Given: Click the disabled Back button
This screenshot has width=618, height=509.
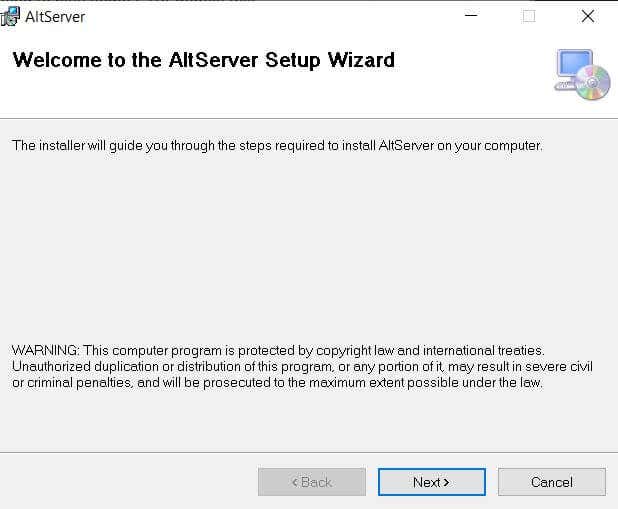Looking at the screenshot, I should tap(312, 482).
